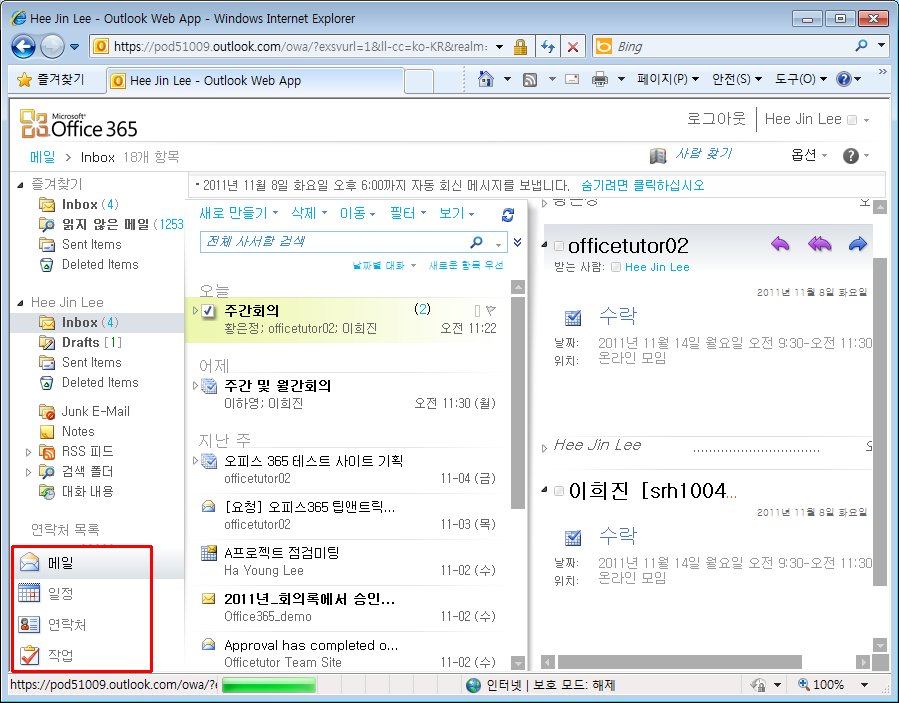Click the 사람 찾기 field
This screenshot has height=703, width=899.
703,154
